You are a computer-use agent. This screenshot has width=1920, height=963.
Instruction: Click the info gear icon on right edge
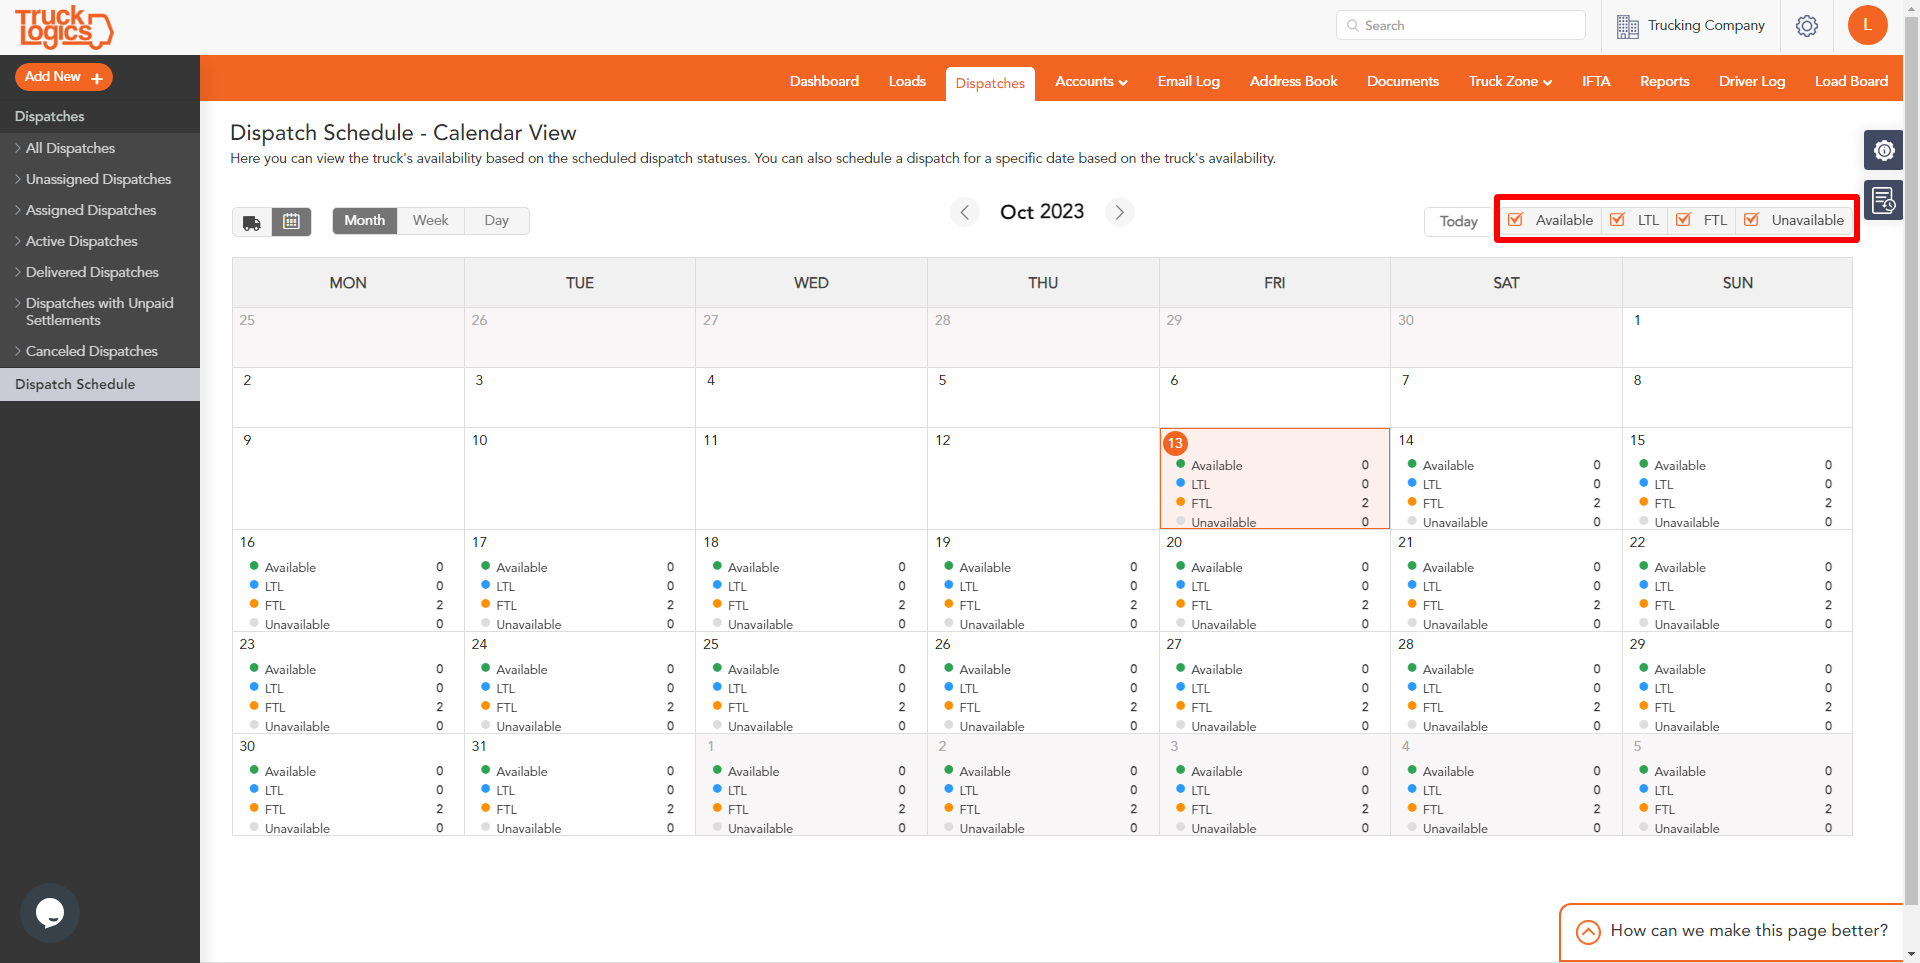tap(1884, 150)
